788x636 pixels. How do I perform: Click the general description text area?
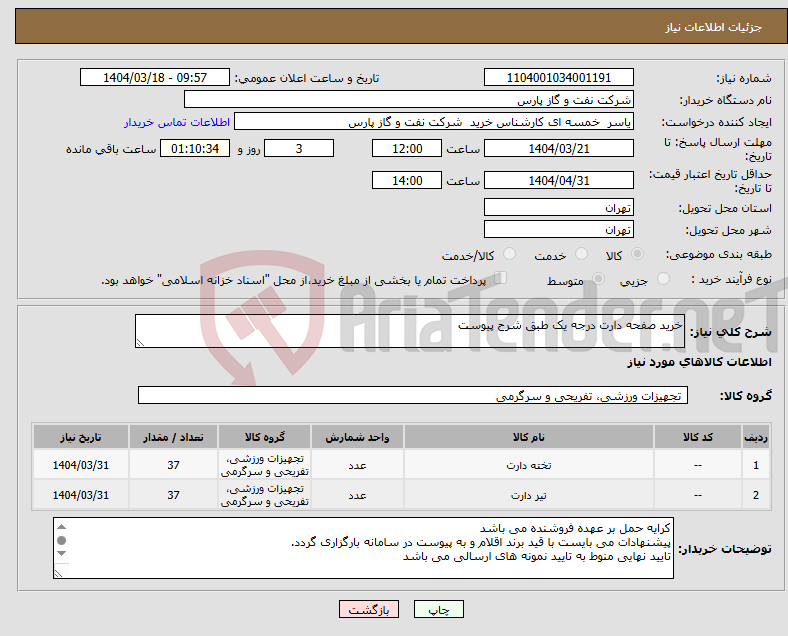click(x=410, y=331)
